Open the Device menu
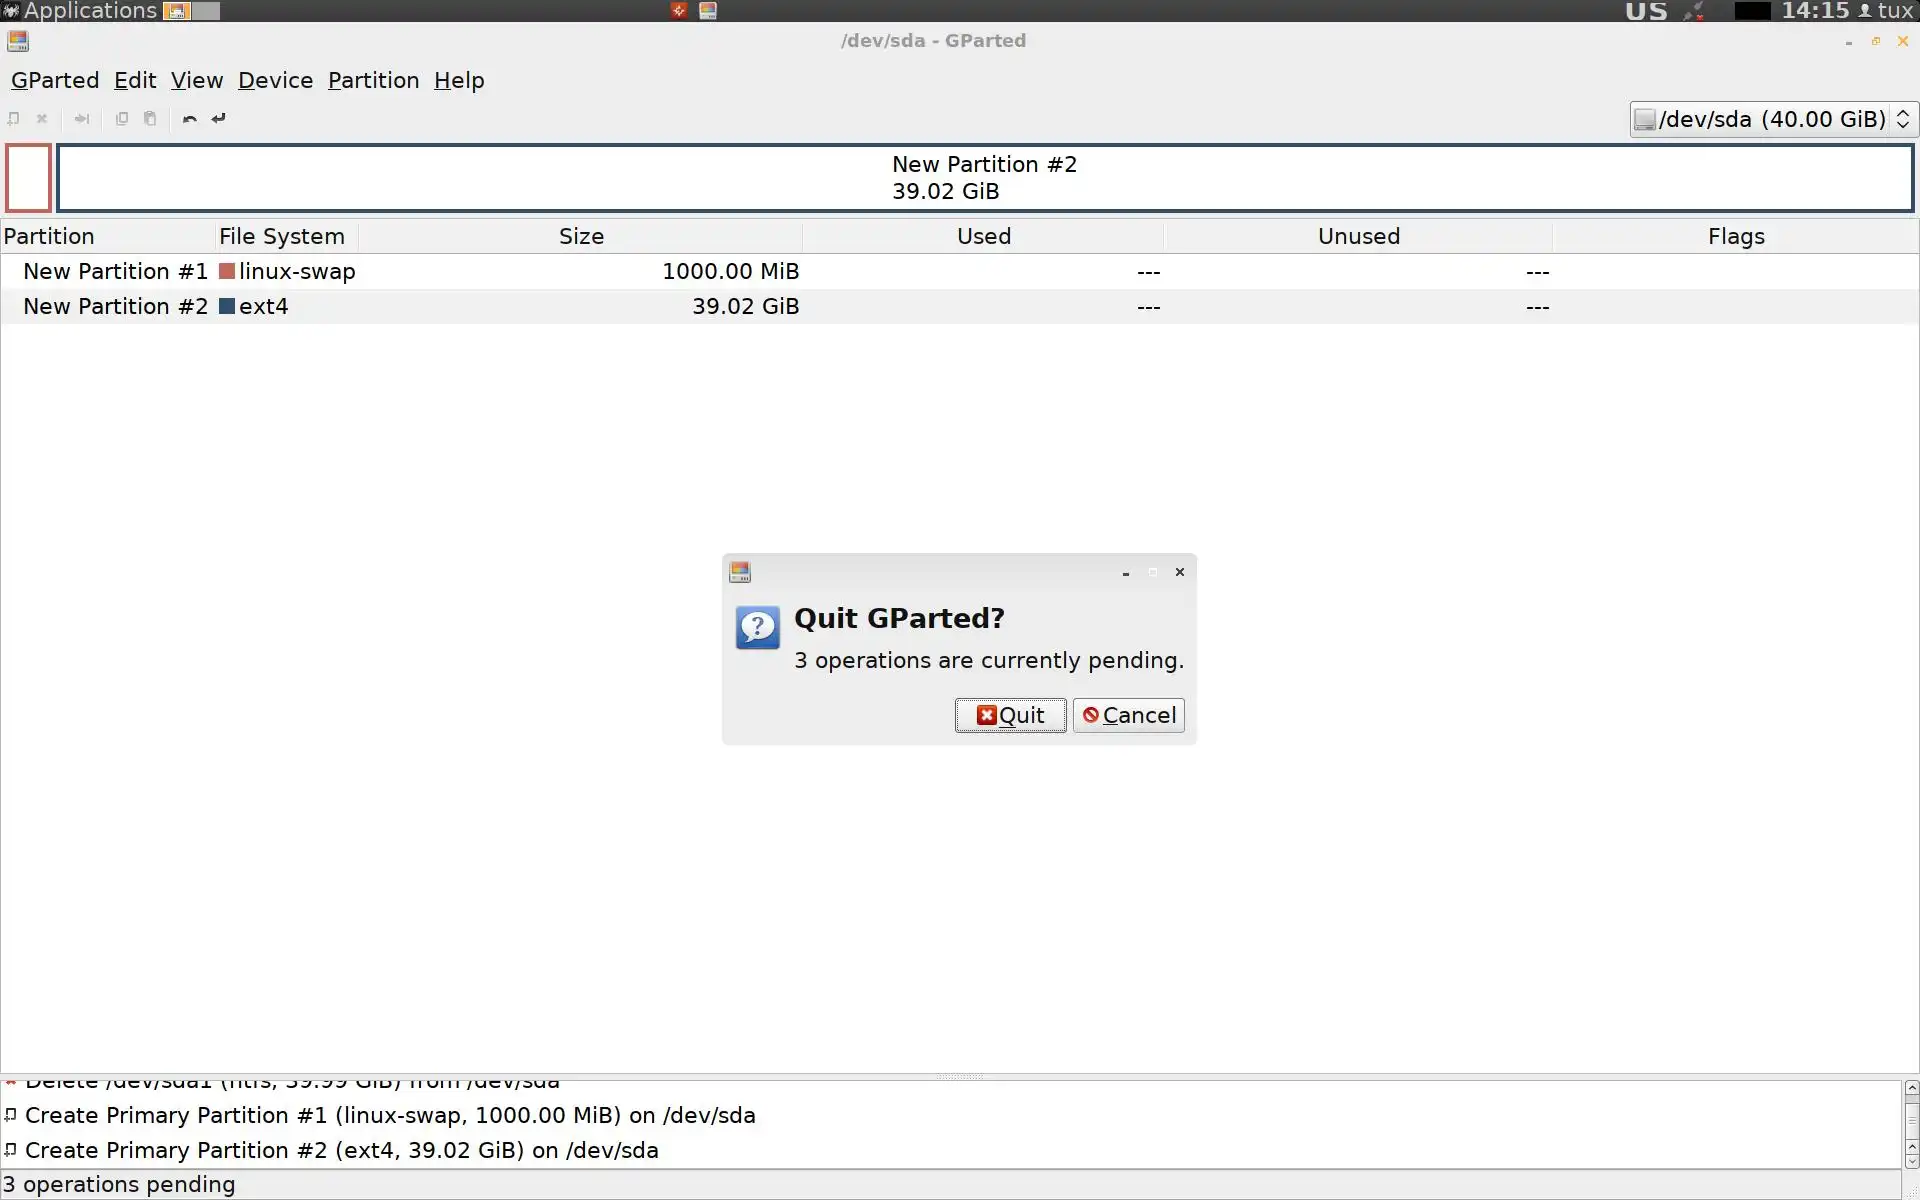 tap(275, 80)
